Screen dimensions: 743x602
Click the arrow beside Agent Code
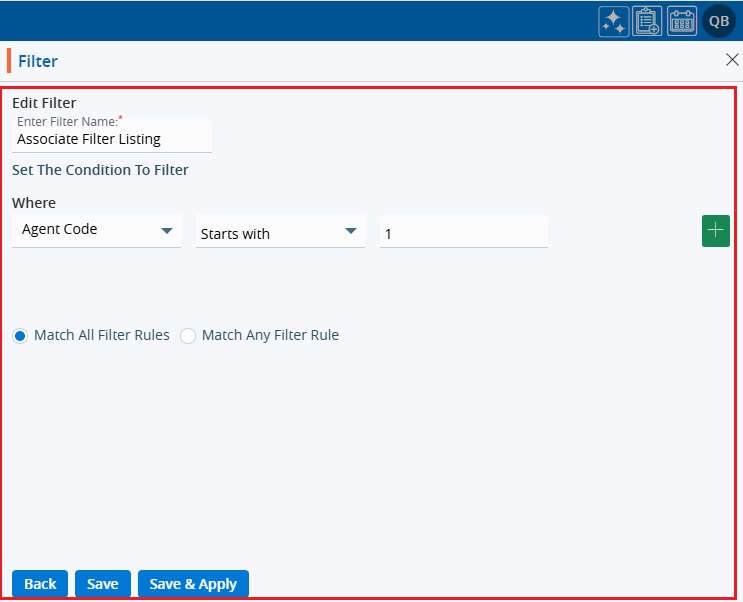tap(167, 231)
